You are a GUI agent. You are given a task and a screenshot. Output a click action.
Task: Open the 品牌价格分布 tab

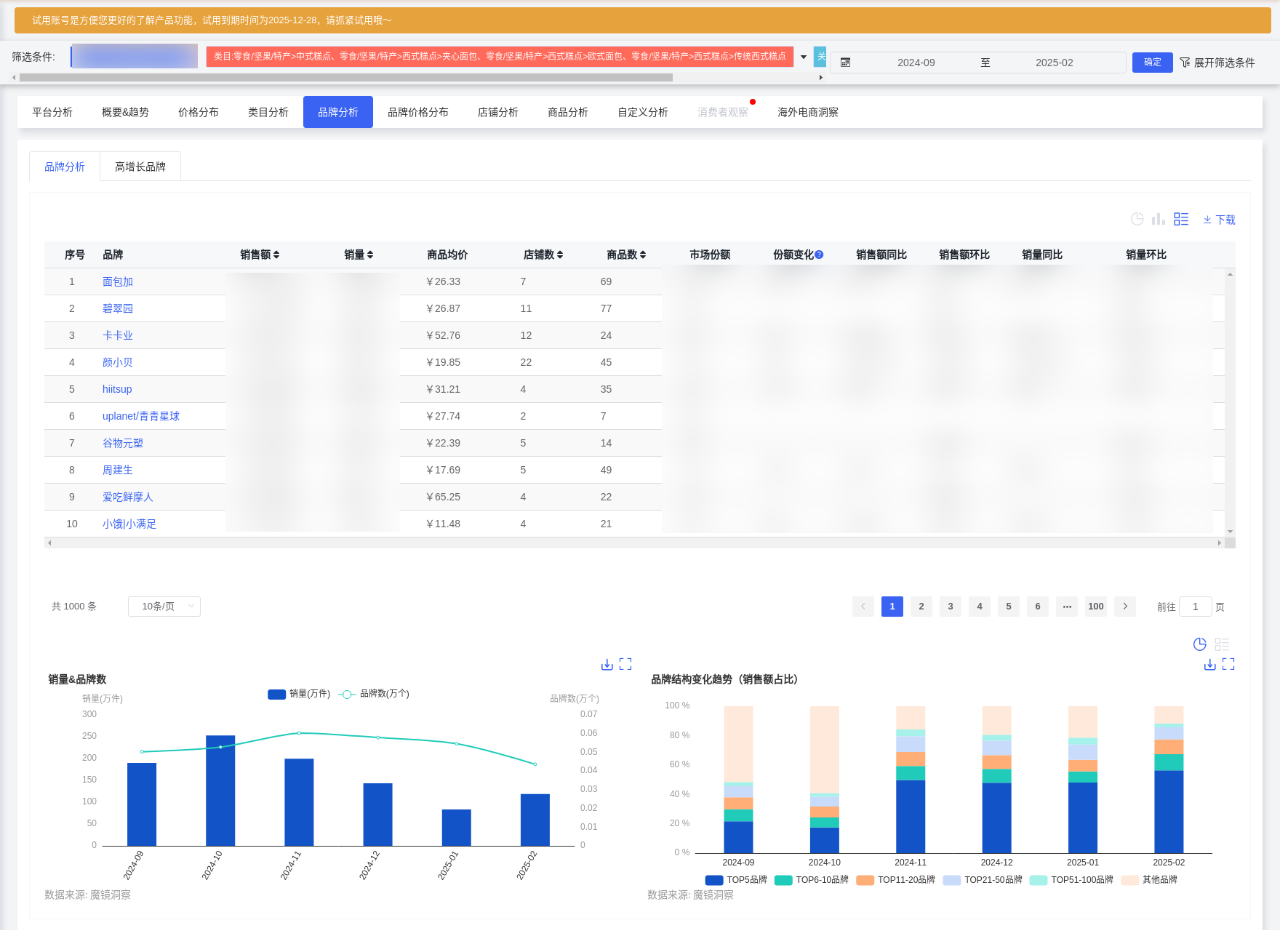(x=418, y=112)
